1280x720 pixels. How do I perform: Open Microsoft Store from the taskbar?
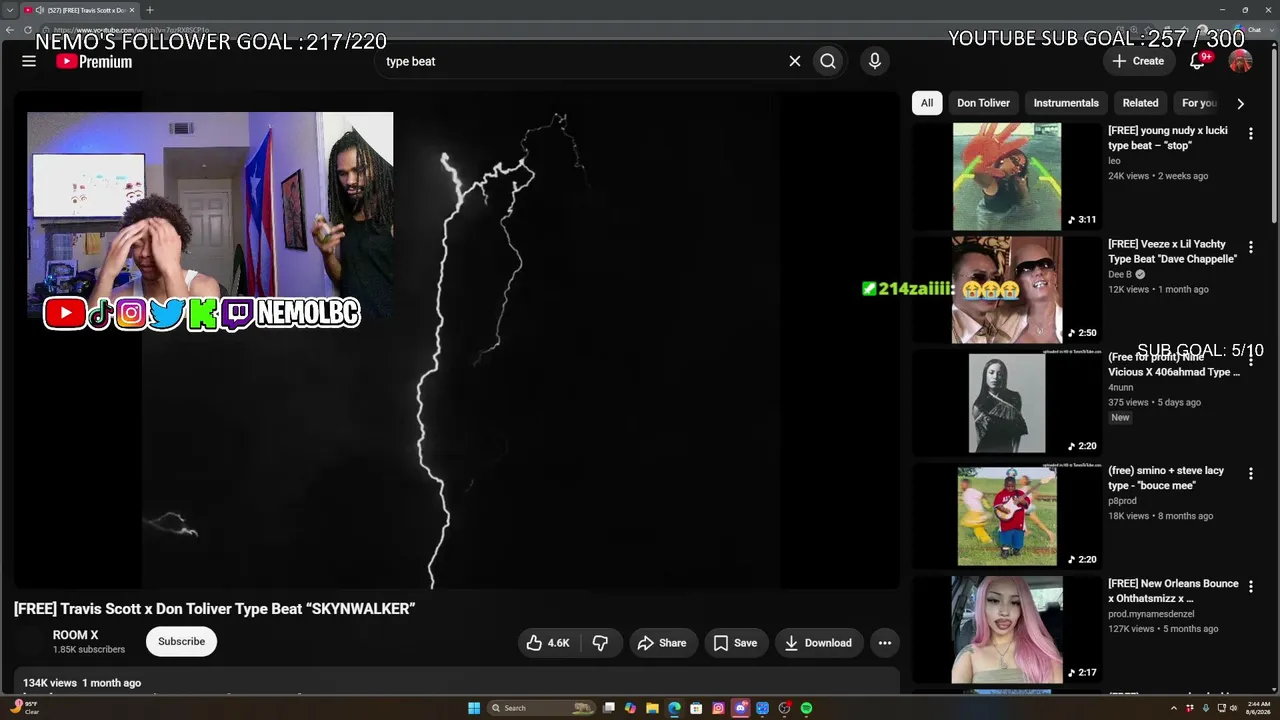click(696, 708)
